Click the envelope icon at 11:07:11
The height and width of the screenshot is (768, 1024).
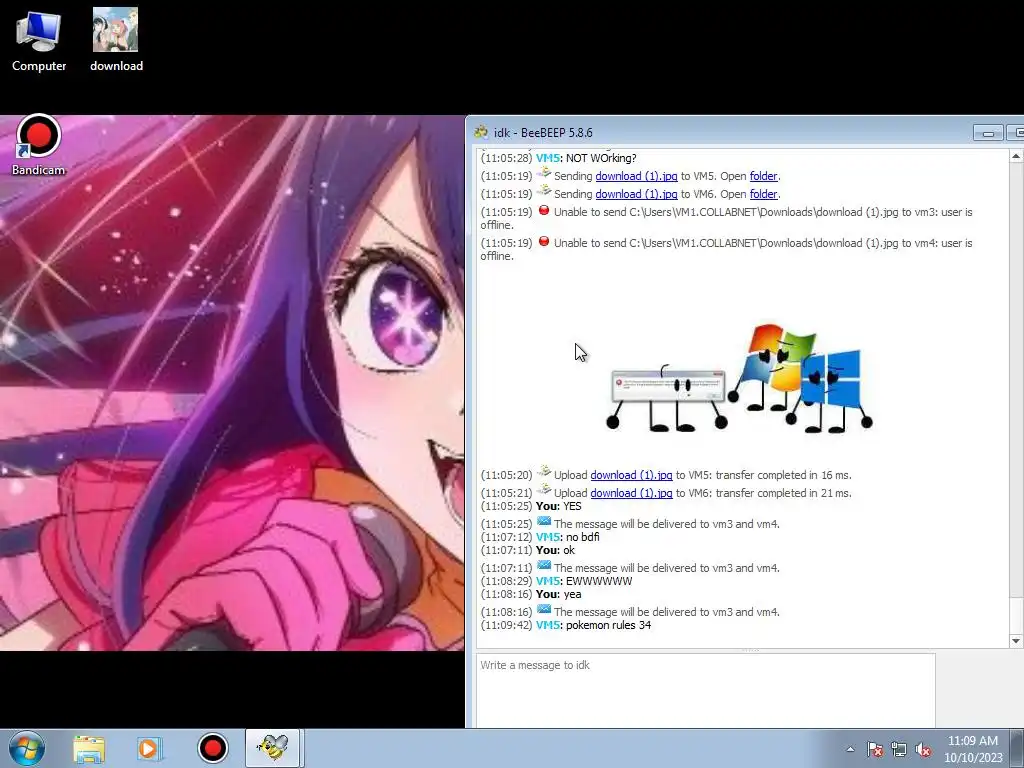[544, 566]
